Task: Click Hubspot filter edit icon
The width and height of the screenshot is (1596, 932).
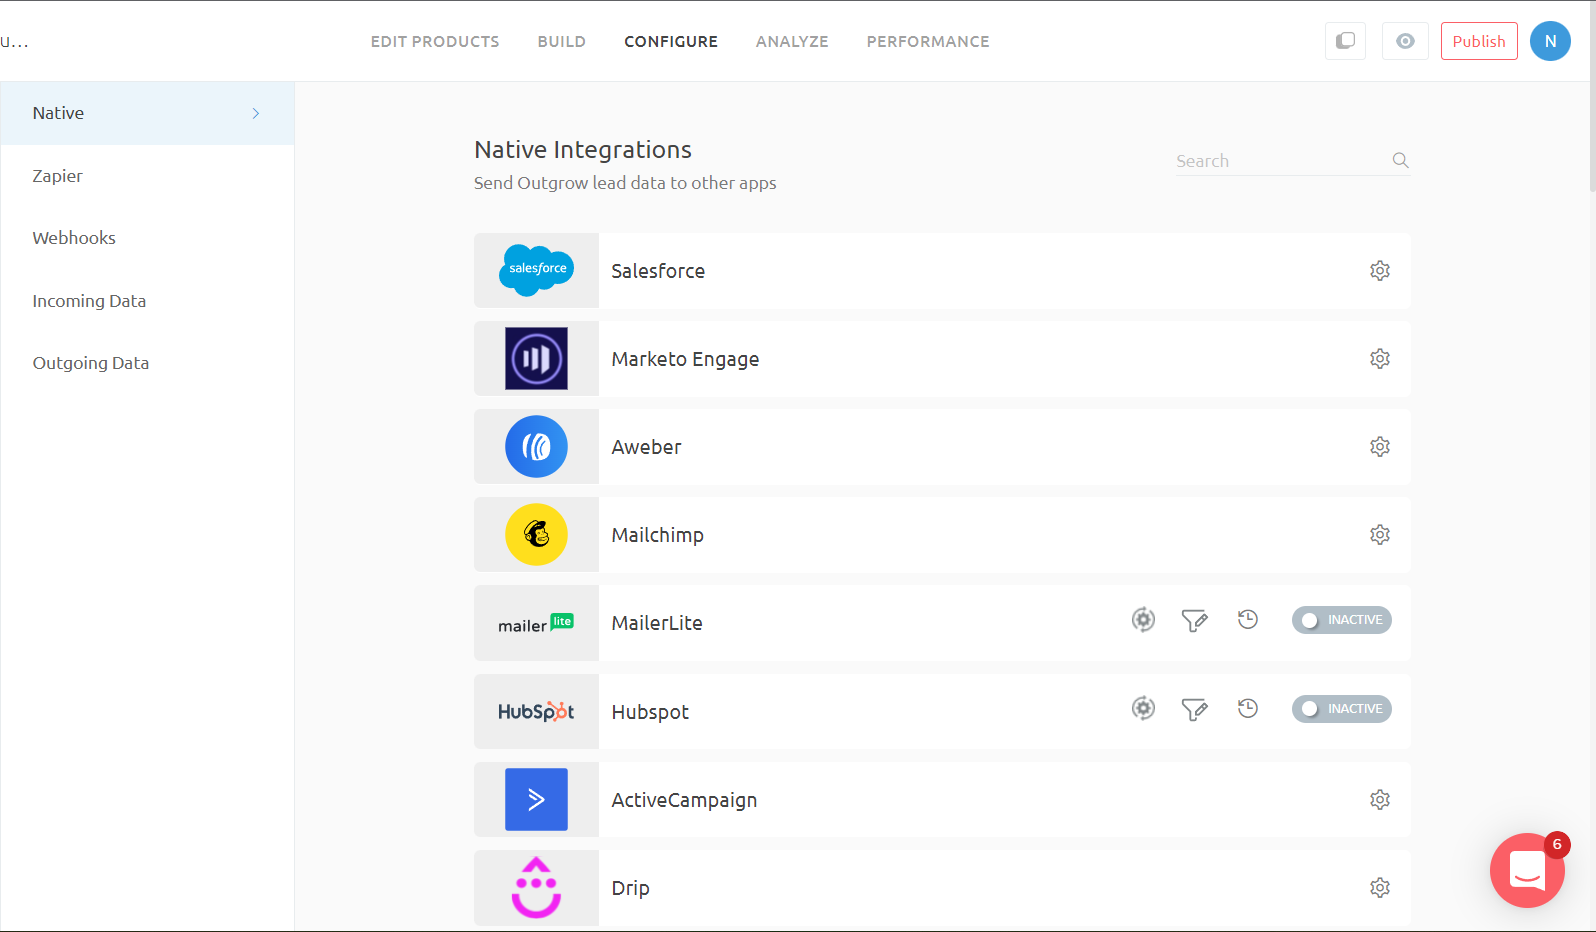Action: [x=1195, y=710]
